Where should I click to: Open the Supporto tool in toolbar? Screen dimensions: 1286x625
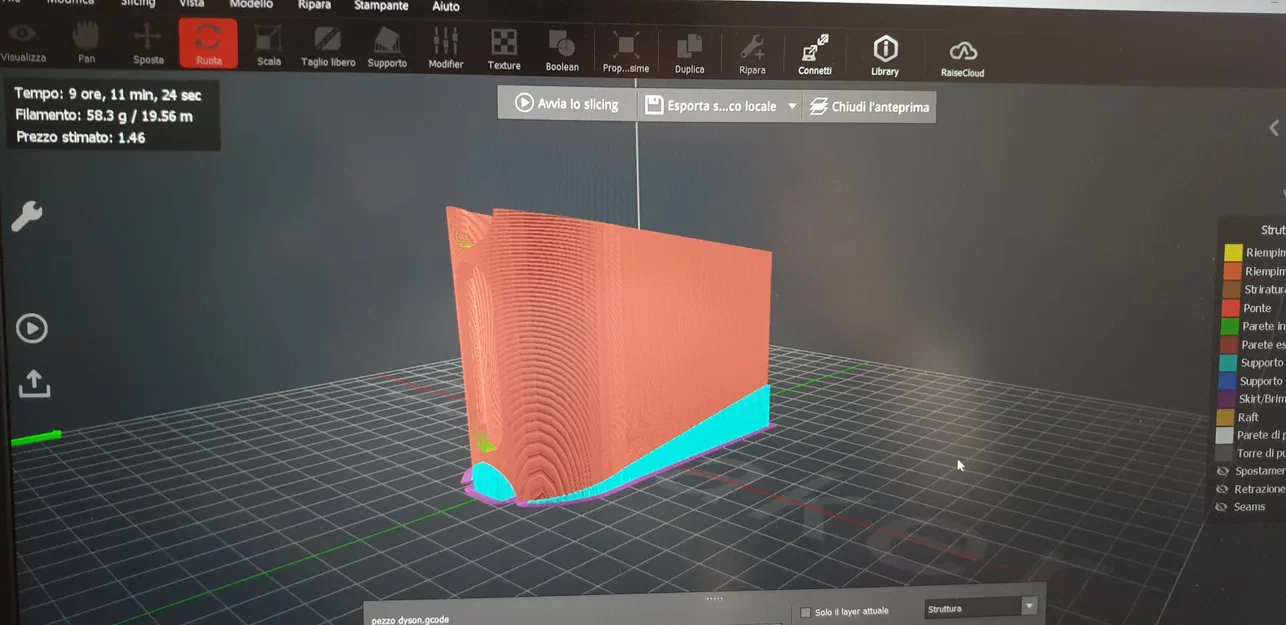(387, 47)
